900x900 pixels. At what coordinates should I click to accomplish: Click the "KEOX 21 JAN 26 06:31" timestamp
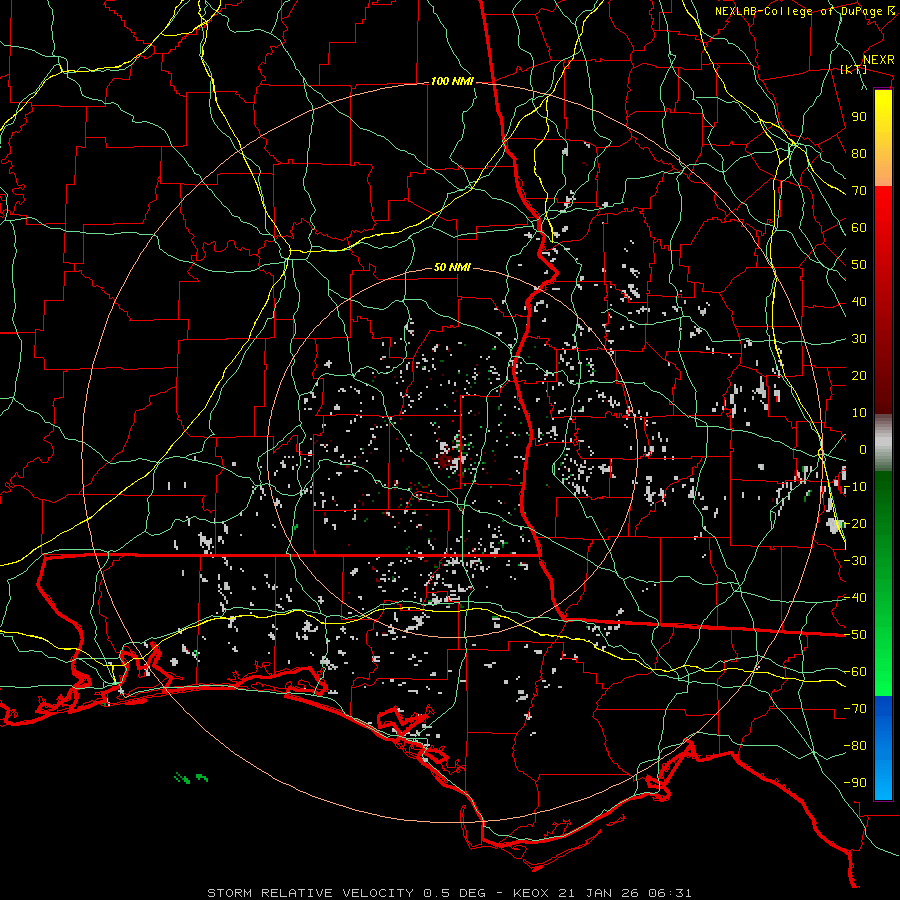pos(602,893)
